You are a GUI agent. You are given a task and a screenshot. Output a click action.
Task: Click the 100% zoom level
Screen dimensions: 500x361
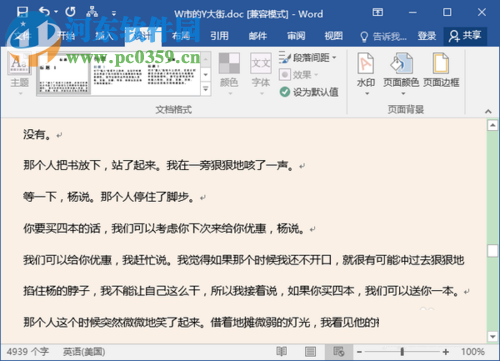tap(473, 352)
